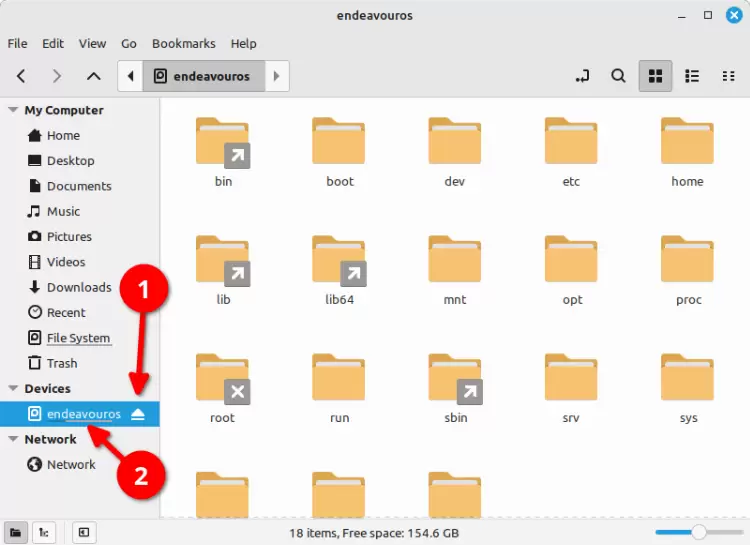The height and width of the screenshot is (545, 750).
Task: Select the home folder icon
Action: (x=687, y=141)
